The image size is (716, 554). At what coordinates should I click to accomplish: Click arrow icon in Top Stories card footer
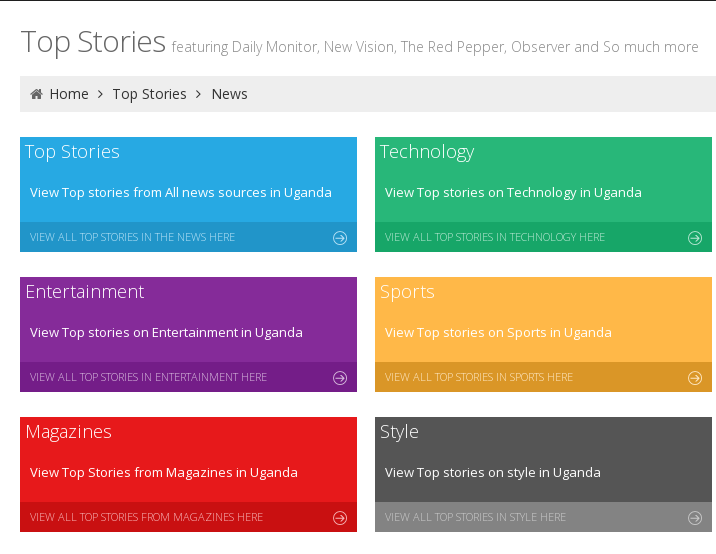[x=340, y=237]
